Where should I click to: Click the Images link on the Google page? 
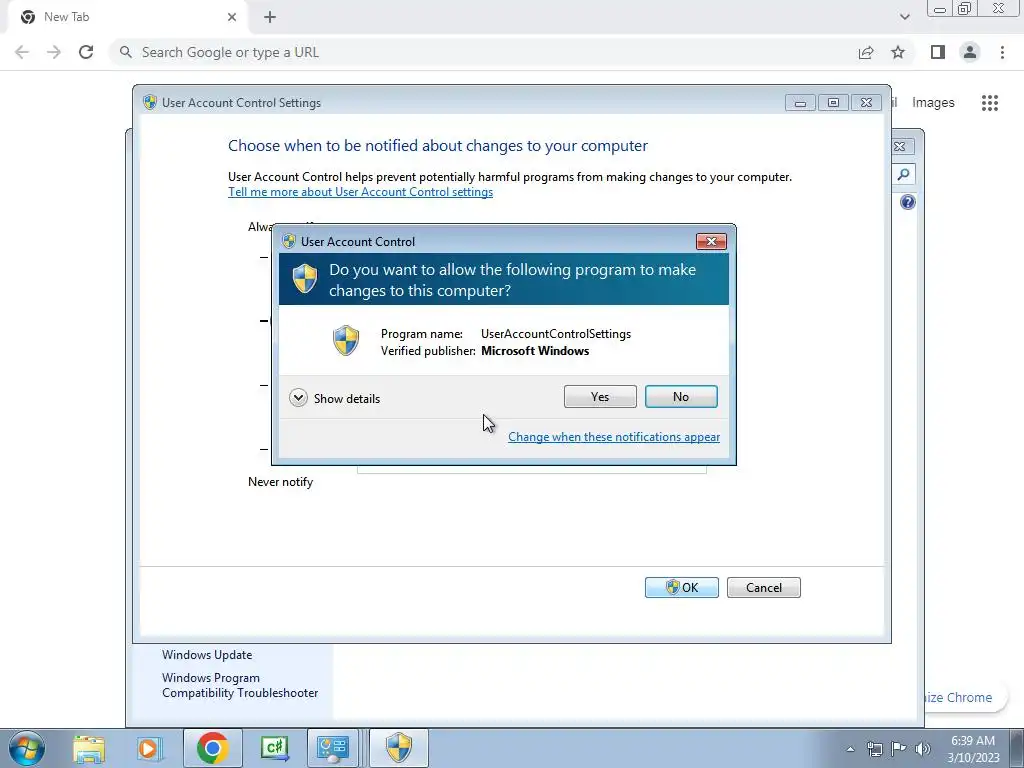[933, 103]
